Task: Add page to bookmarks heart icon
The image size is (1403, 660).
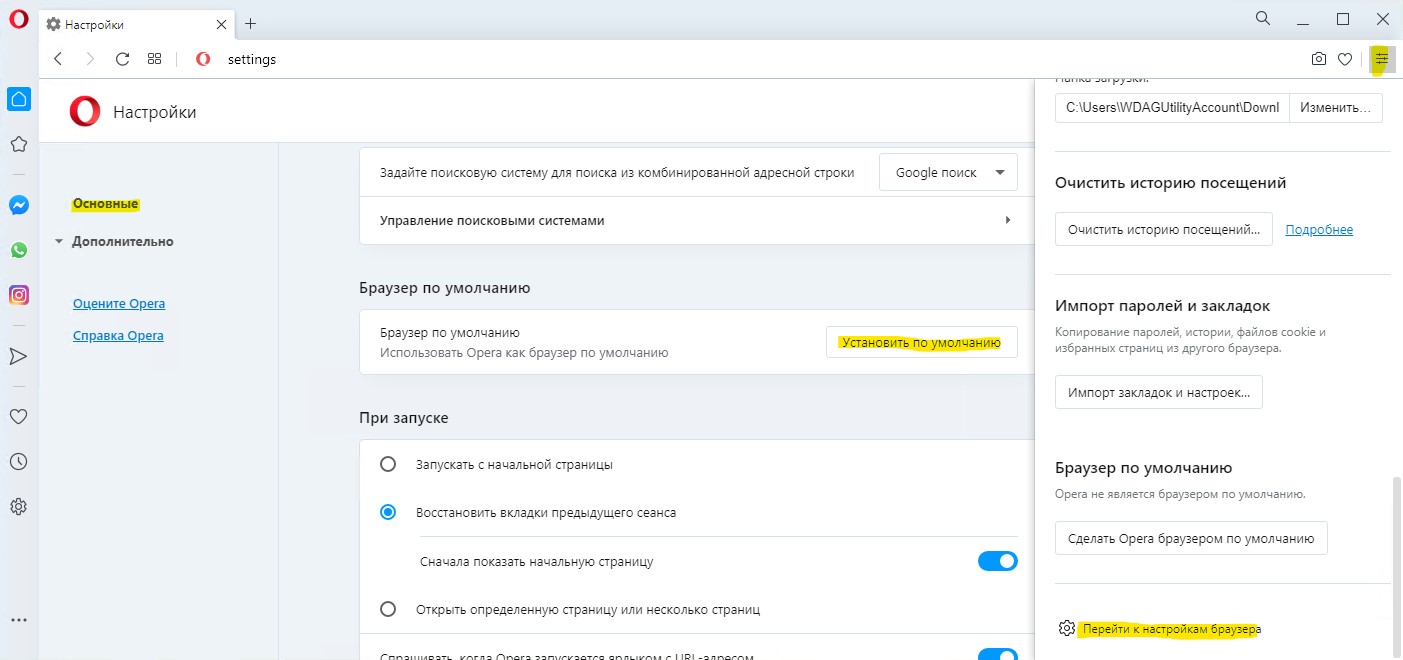Action: click(x=1346, y=59)
